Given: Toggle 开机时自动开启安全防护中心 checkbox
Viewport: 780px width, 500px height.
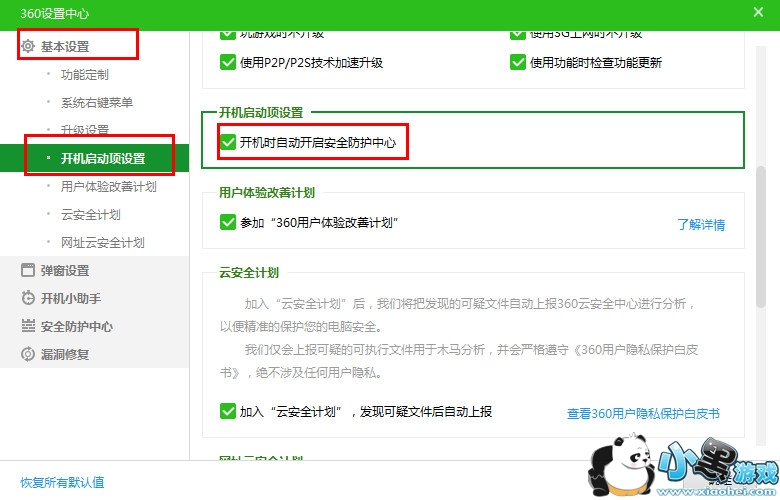Looking at the screenshot, I should click(228, 142).
